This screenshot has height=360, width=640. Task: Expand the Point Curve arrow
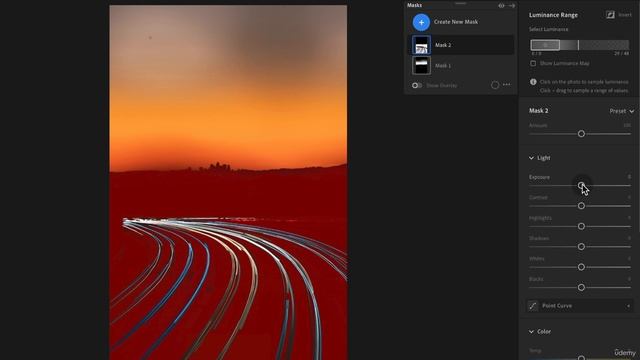(x=629, y=306)
